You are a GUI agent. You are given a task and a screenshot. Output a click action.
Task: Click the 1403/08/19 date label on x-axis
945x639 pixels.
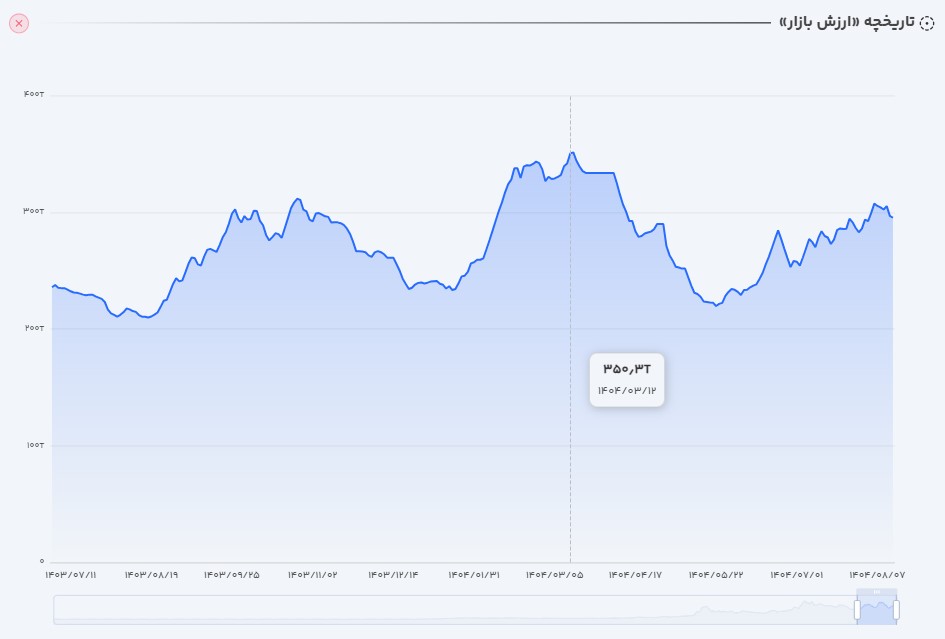pyautogui.click(x=151, y=575)
